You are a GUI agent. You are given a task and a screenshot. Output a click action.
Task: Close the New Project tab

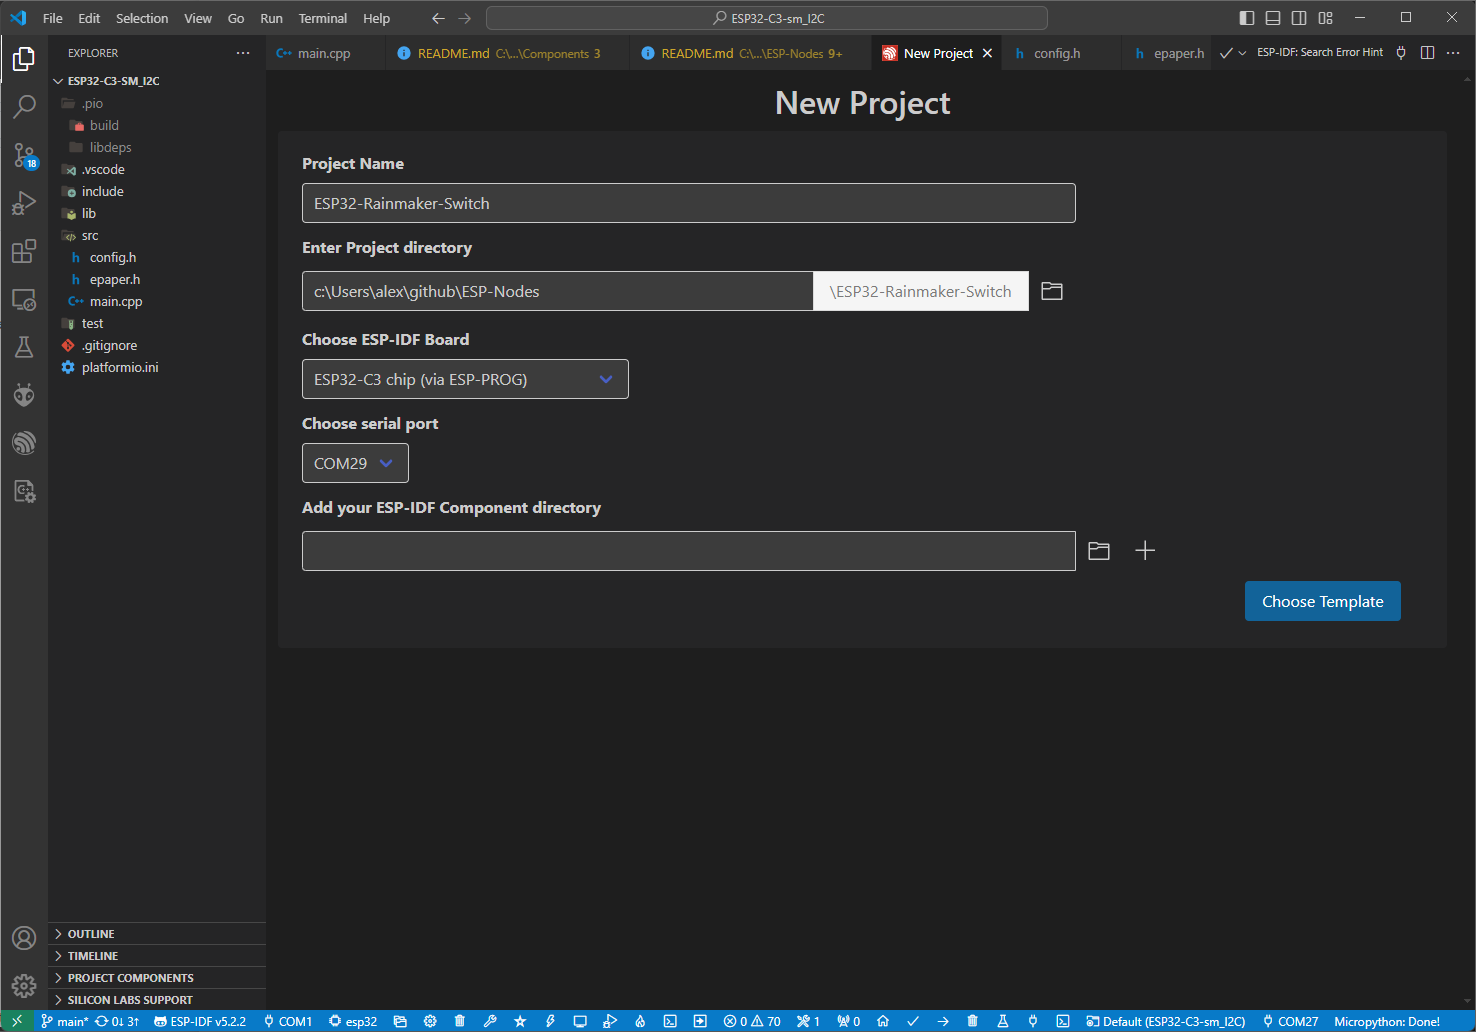pyautogui.click(x=987, y=53)
